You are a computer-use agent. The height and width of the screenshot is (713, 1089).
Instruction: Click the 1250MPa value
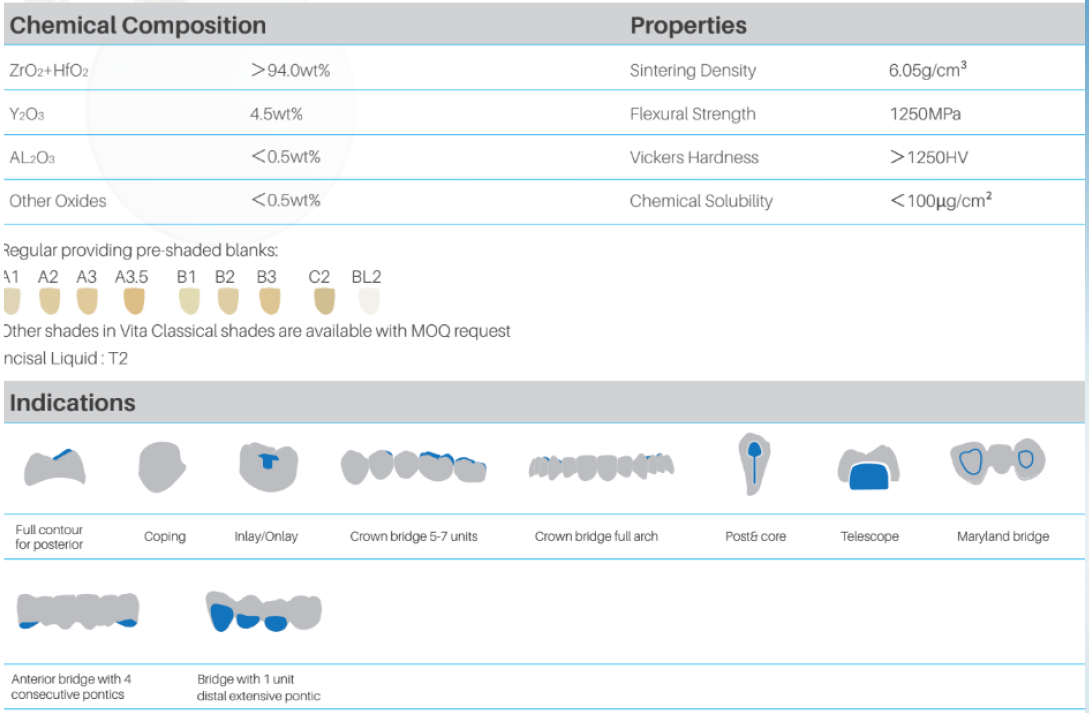(x=925, y=114)
